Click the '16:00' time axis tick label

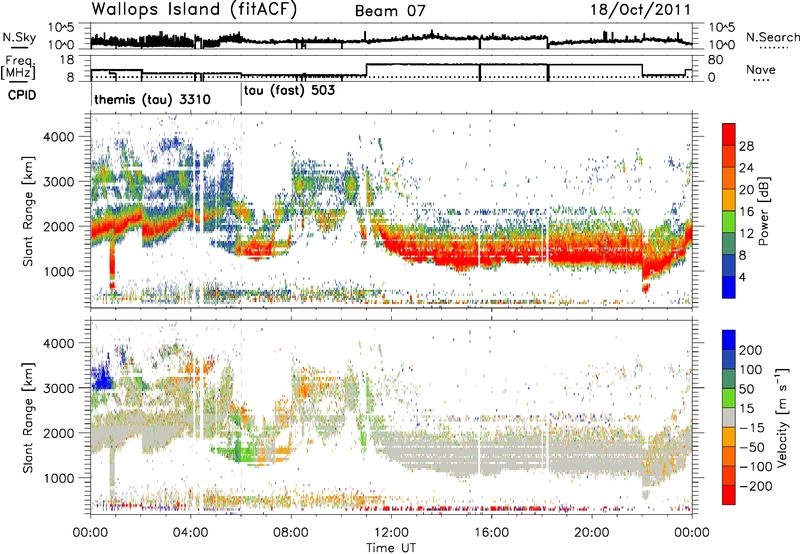tap(491, 533)
